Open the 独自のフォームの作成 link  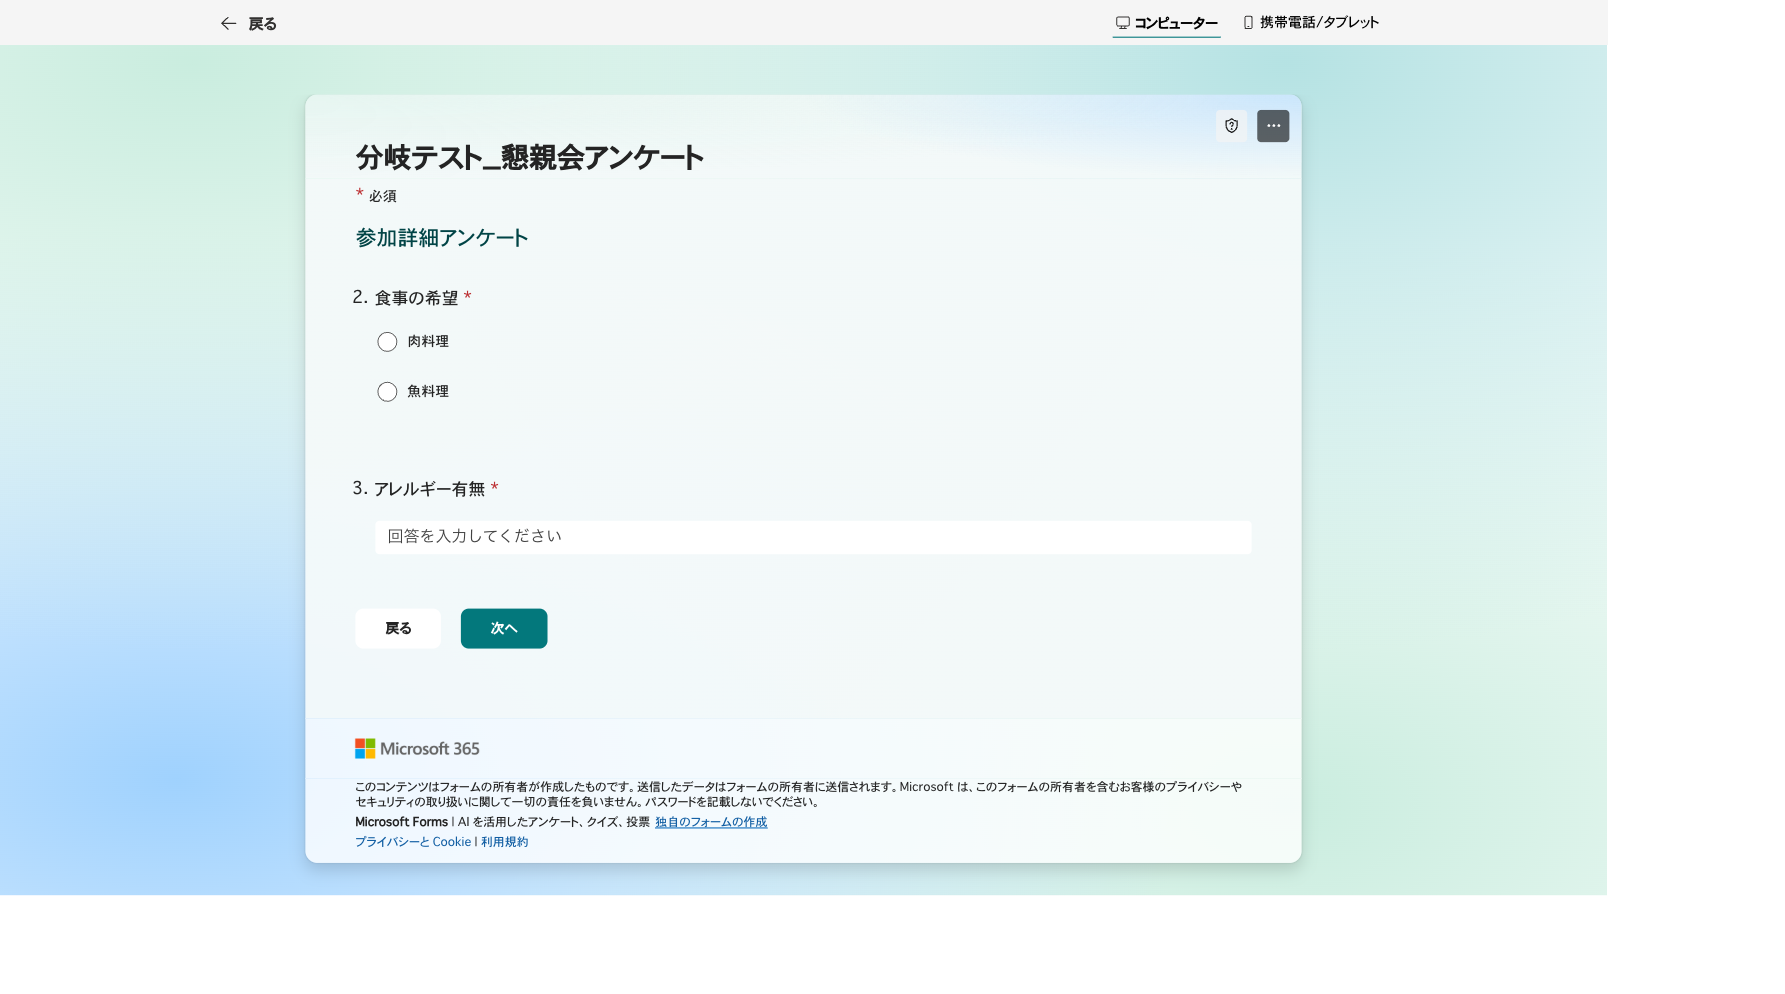pos(711,822)
